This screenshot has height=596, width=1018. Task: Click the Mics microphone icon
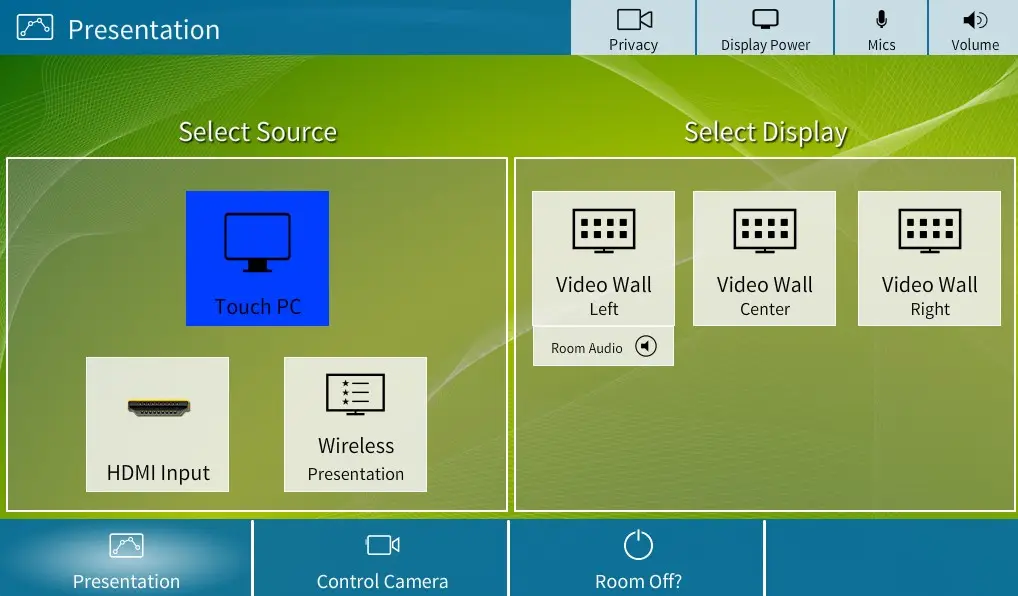881,19
